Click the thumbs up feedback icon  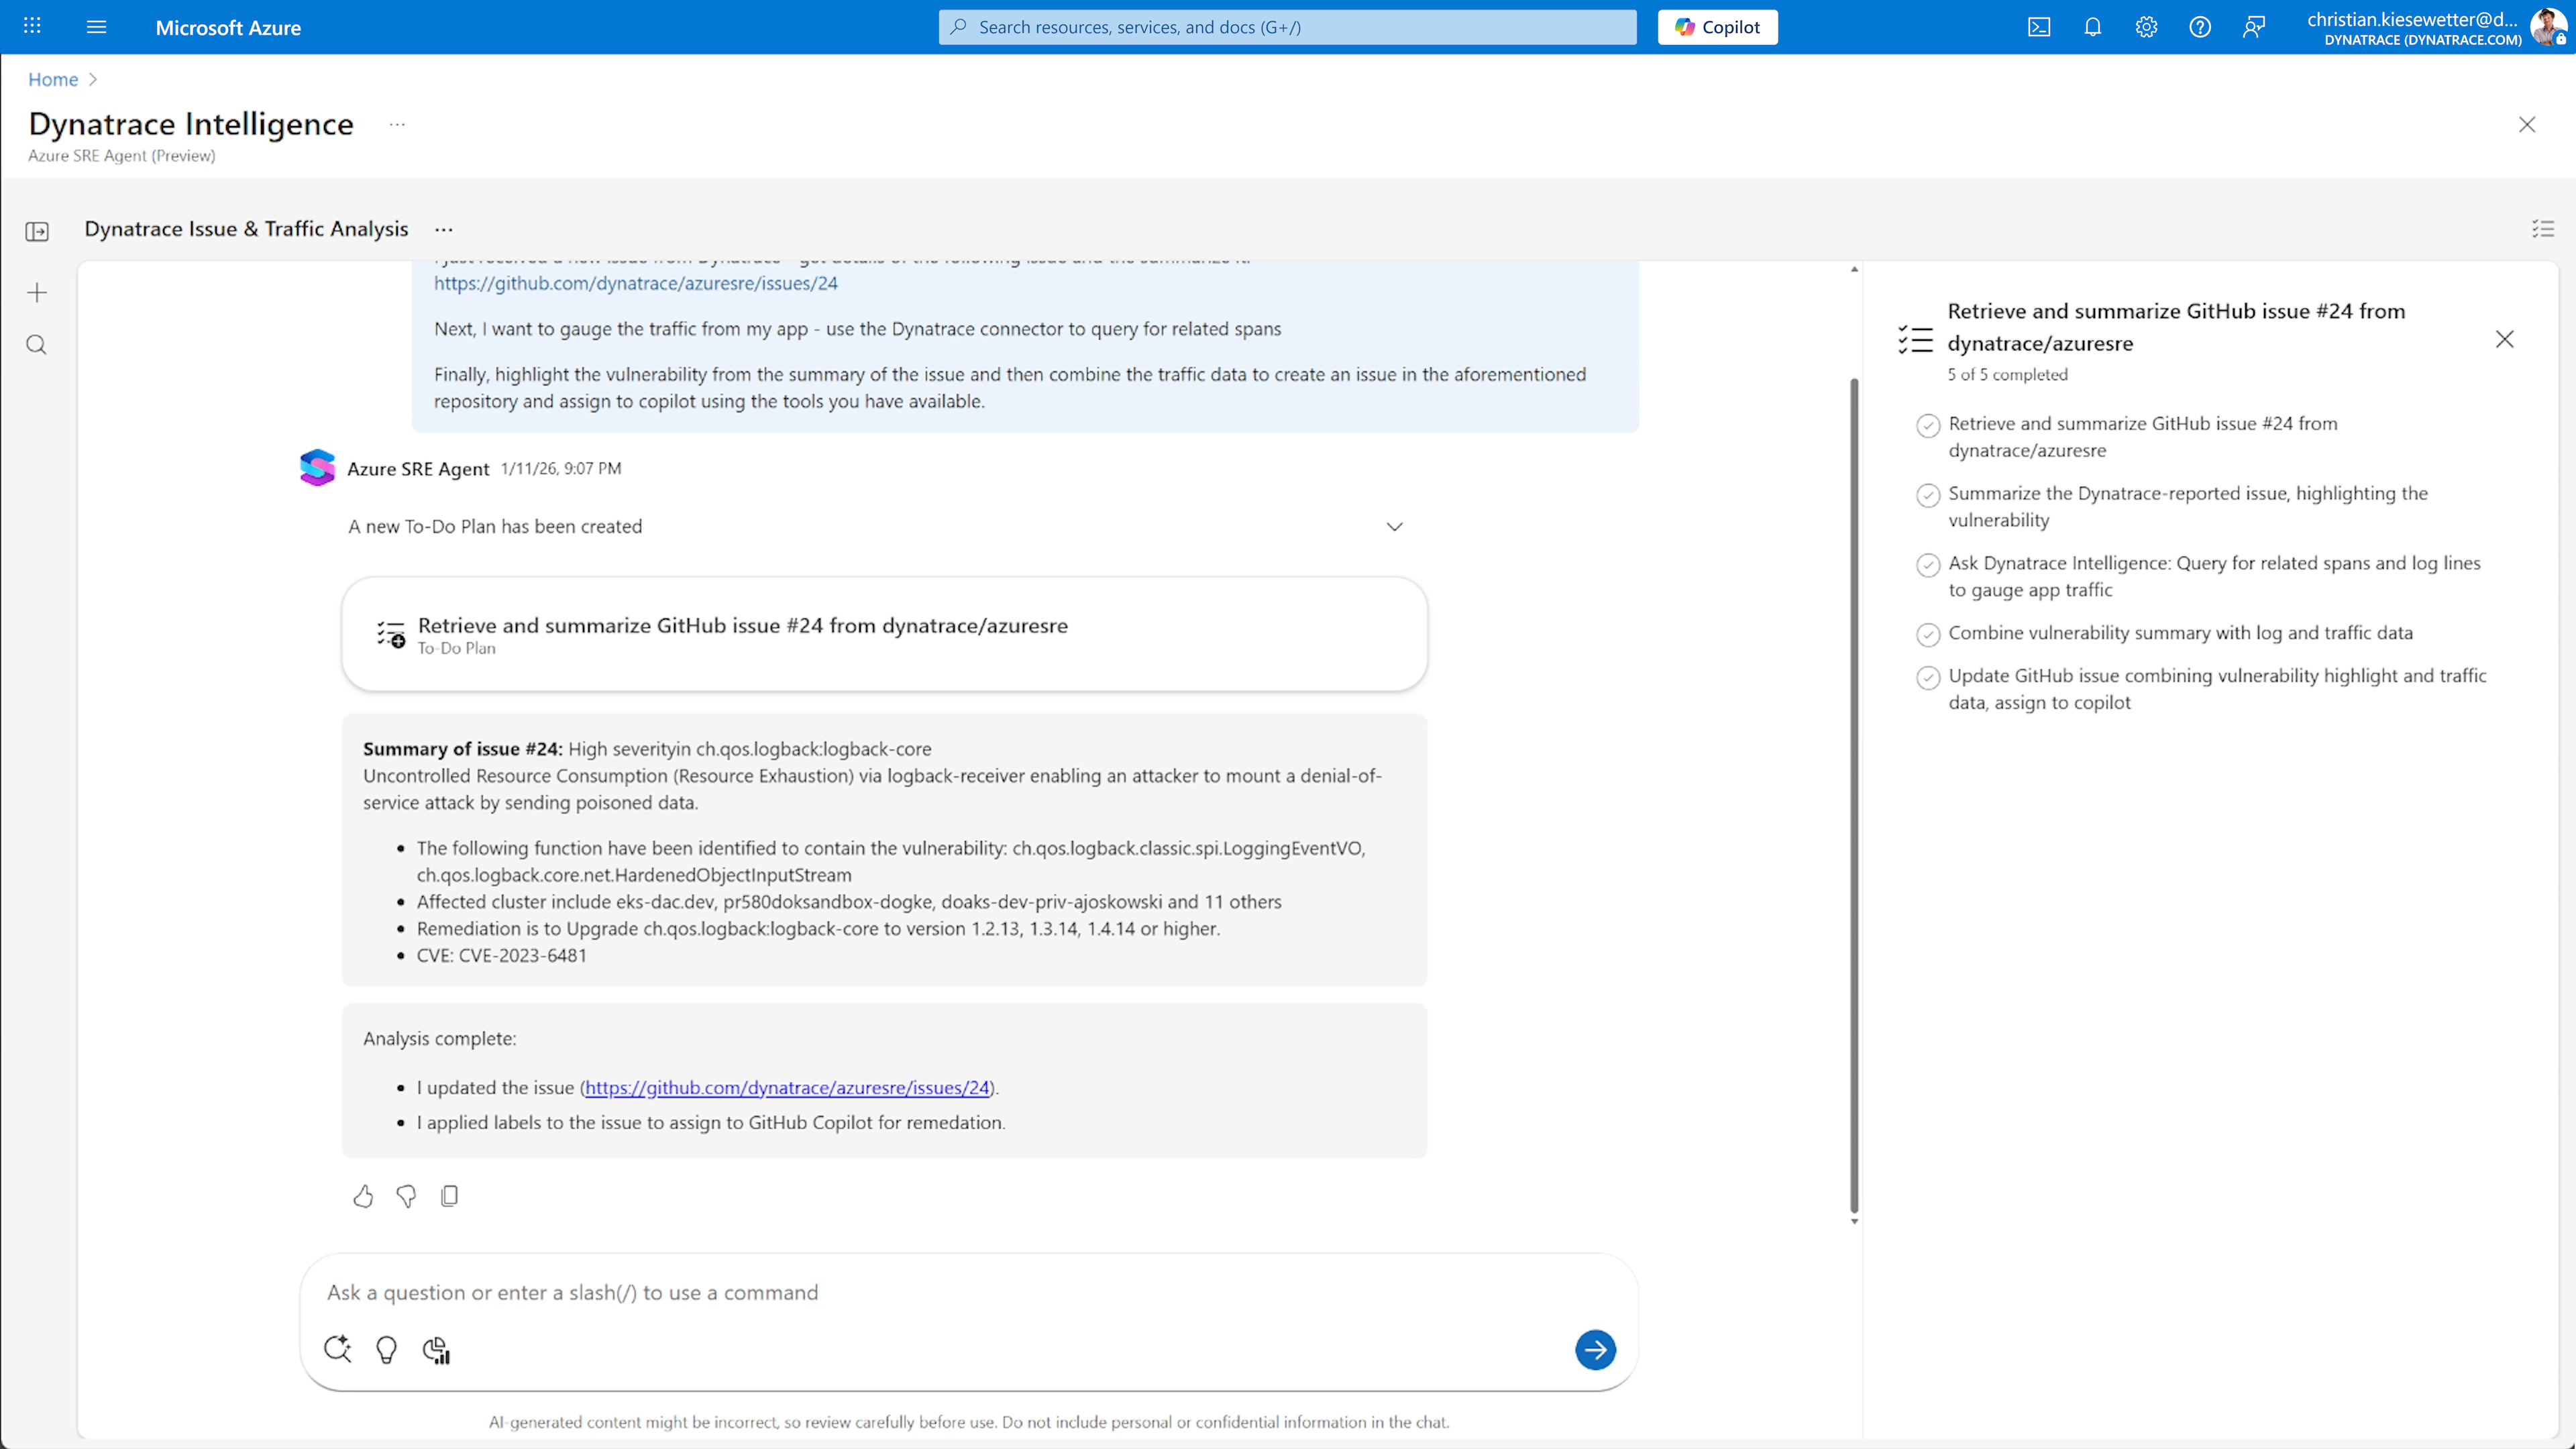pos(363,1196)
